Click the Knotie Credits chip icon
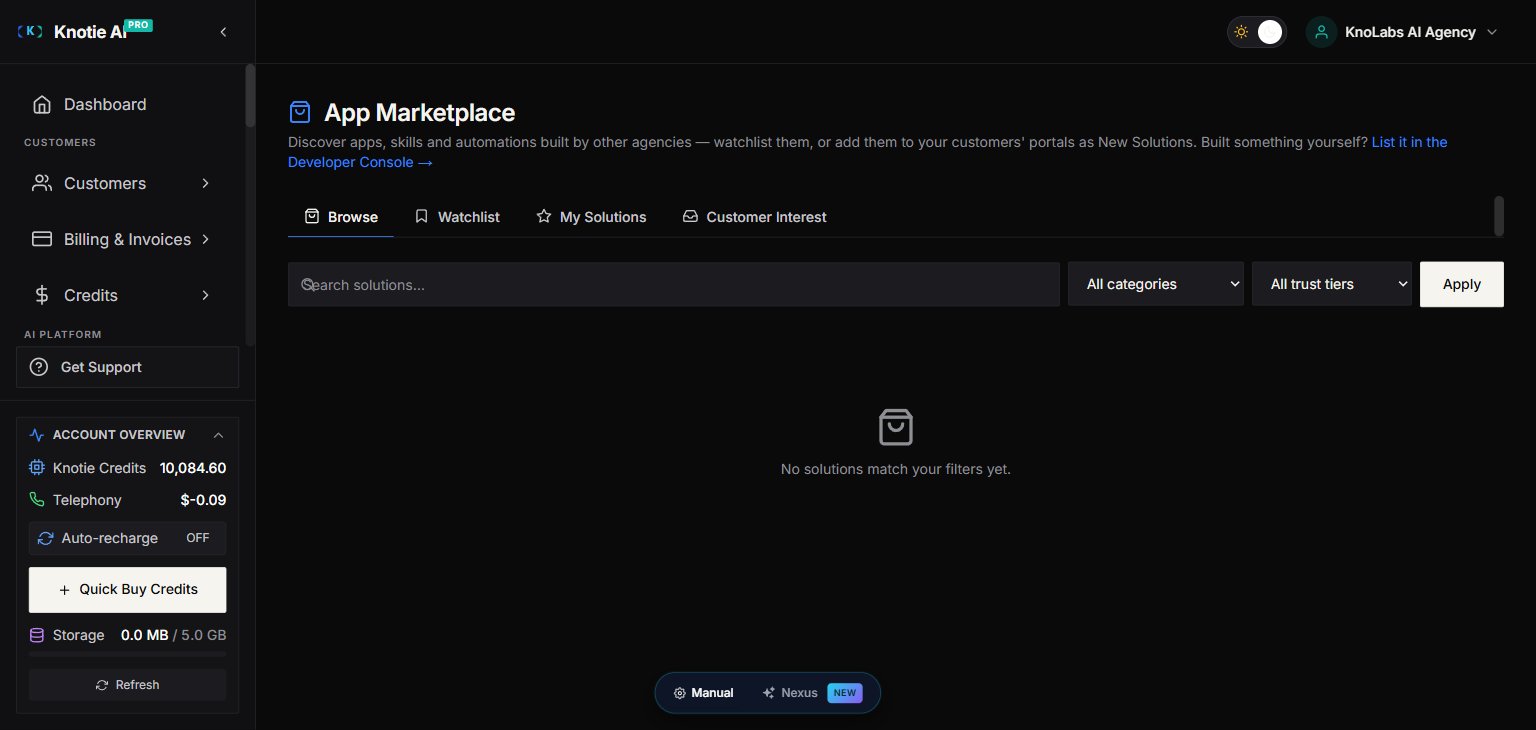The width and height of the screenshot is (1536, 730). point(37,468)
